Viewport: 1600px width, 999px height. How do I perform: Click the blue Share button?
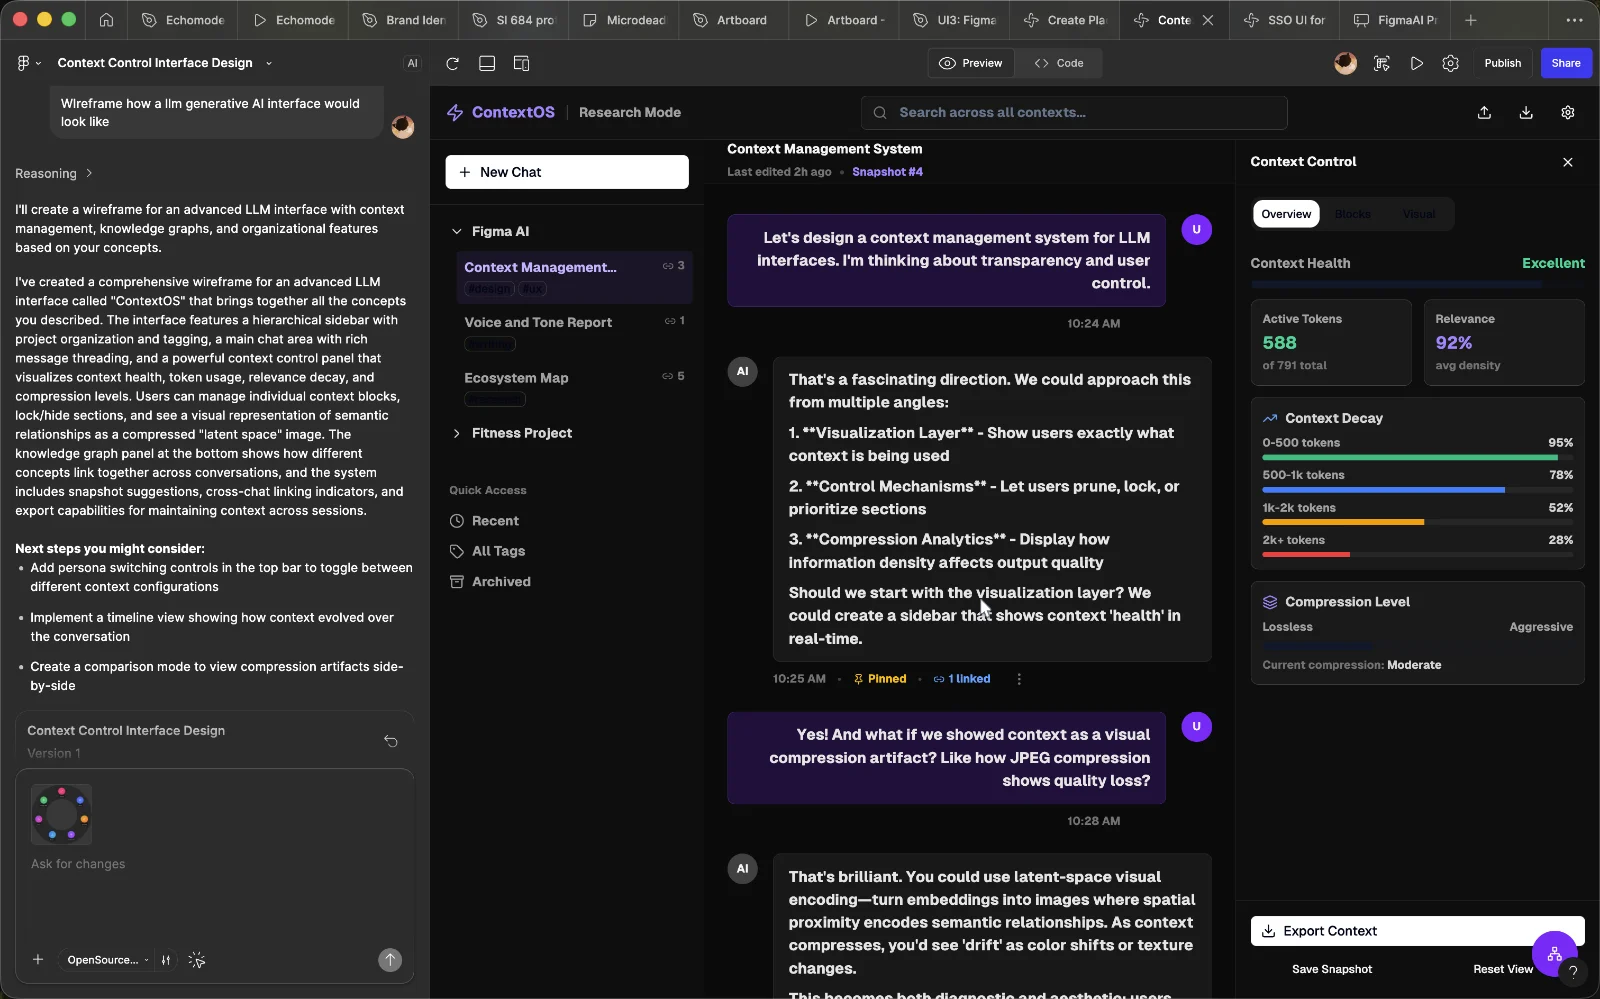coord(1566,63)
